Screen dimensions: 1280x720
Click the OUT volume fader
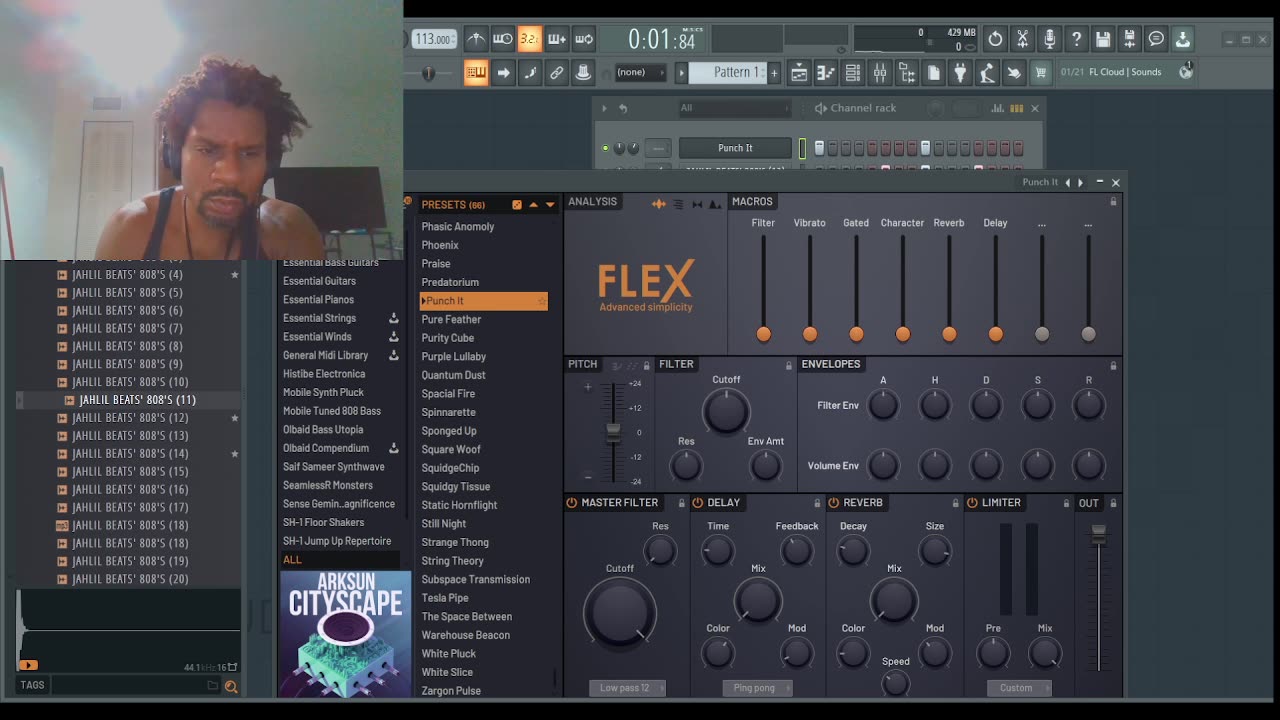pos(1098,534)
